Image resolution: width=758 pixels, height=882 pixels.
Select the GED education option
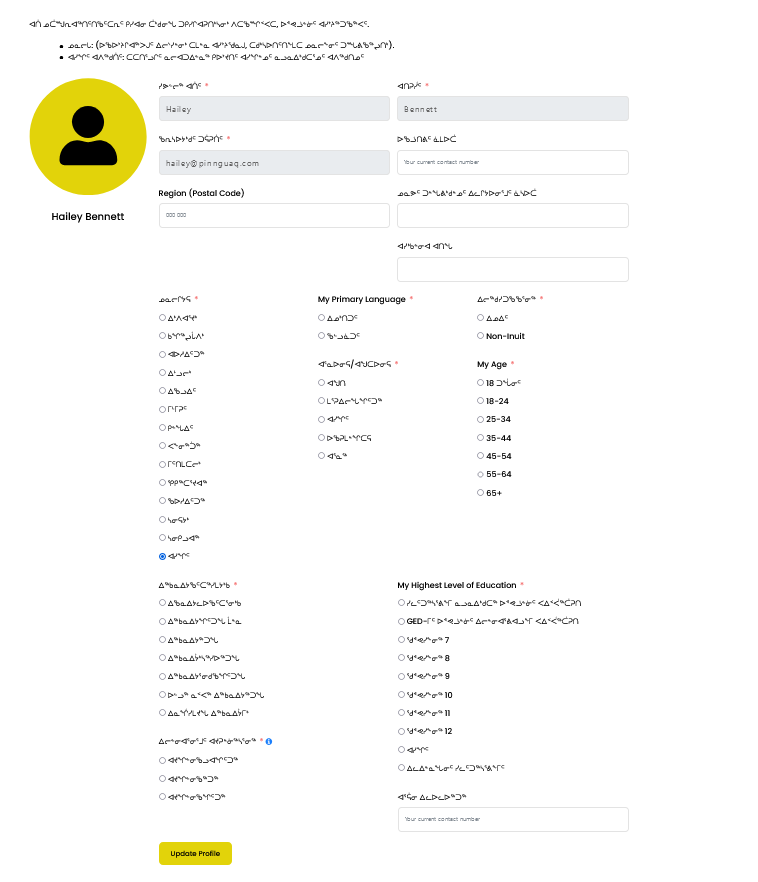click(401, 622)
